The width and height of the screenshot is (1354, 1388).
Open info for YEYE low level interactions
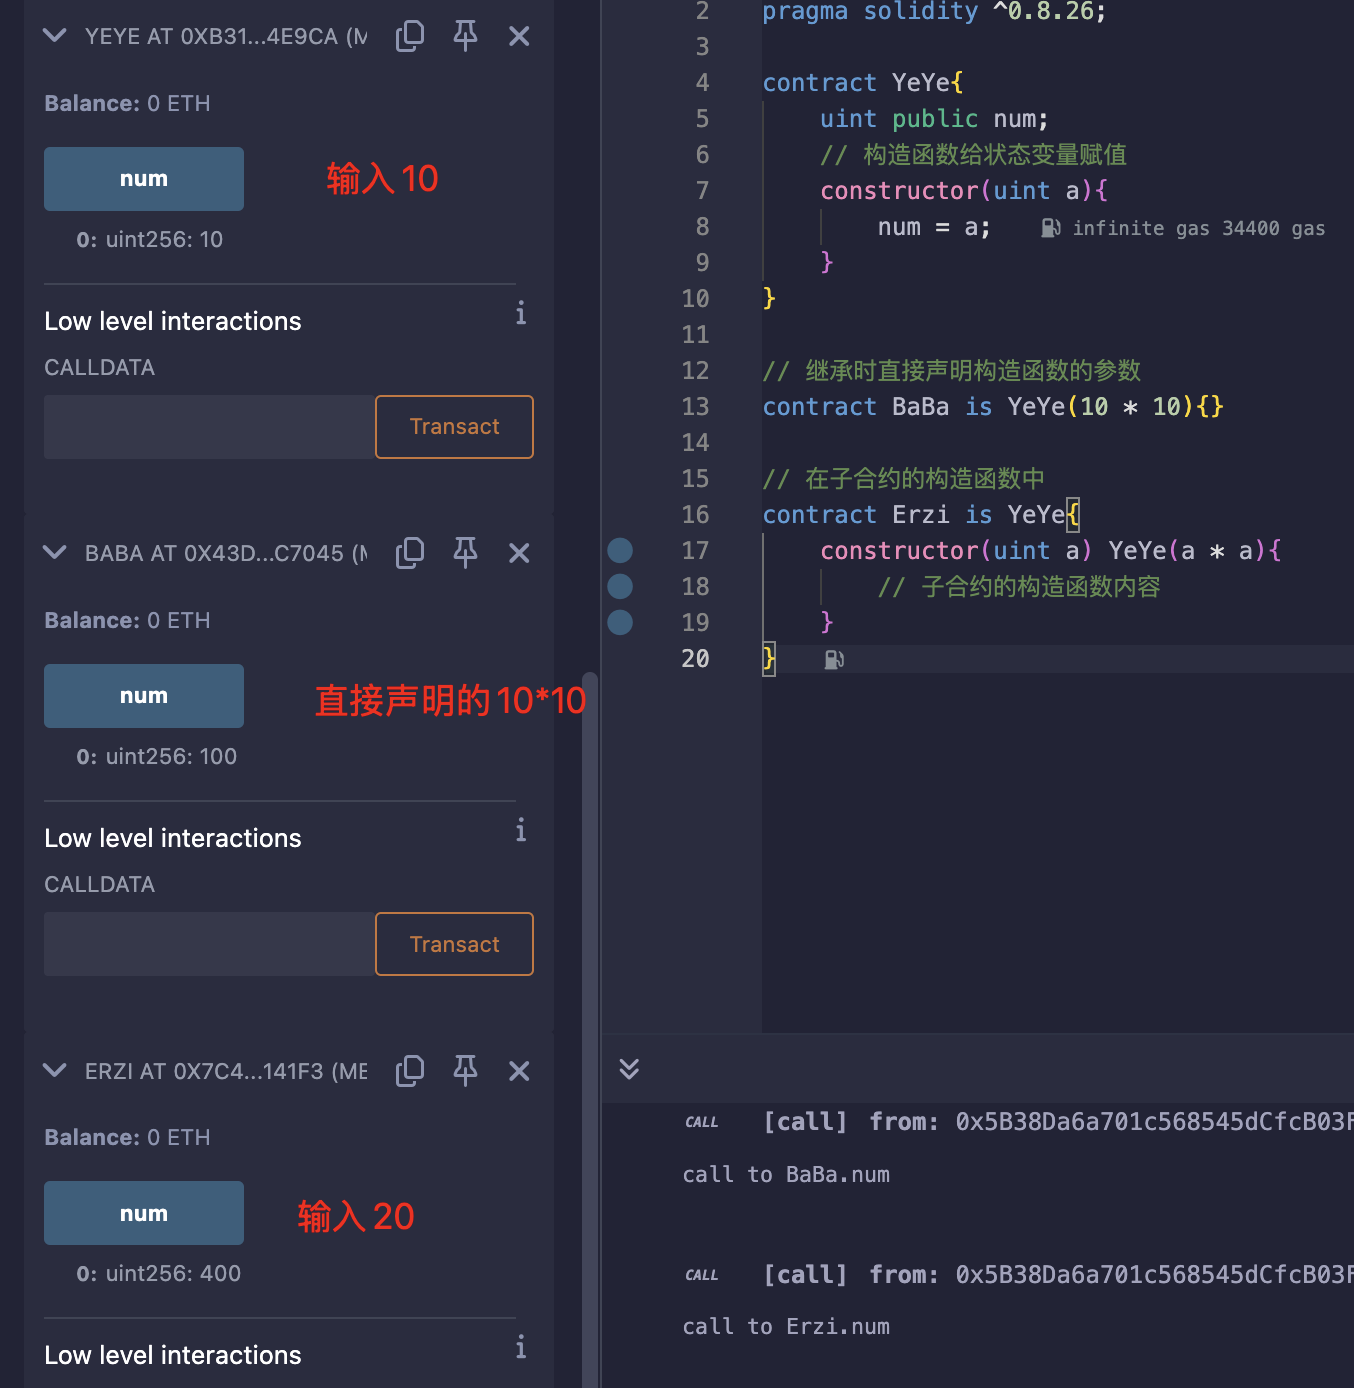[521, 313]
